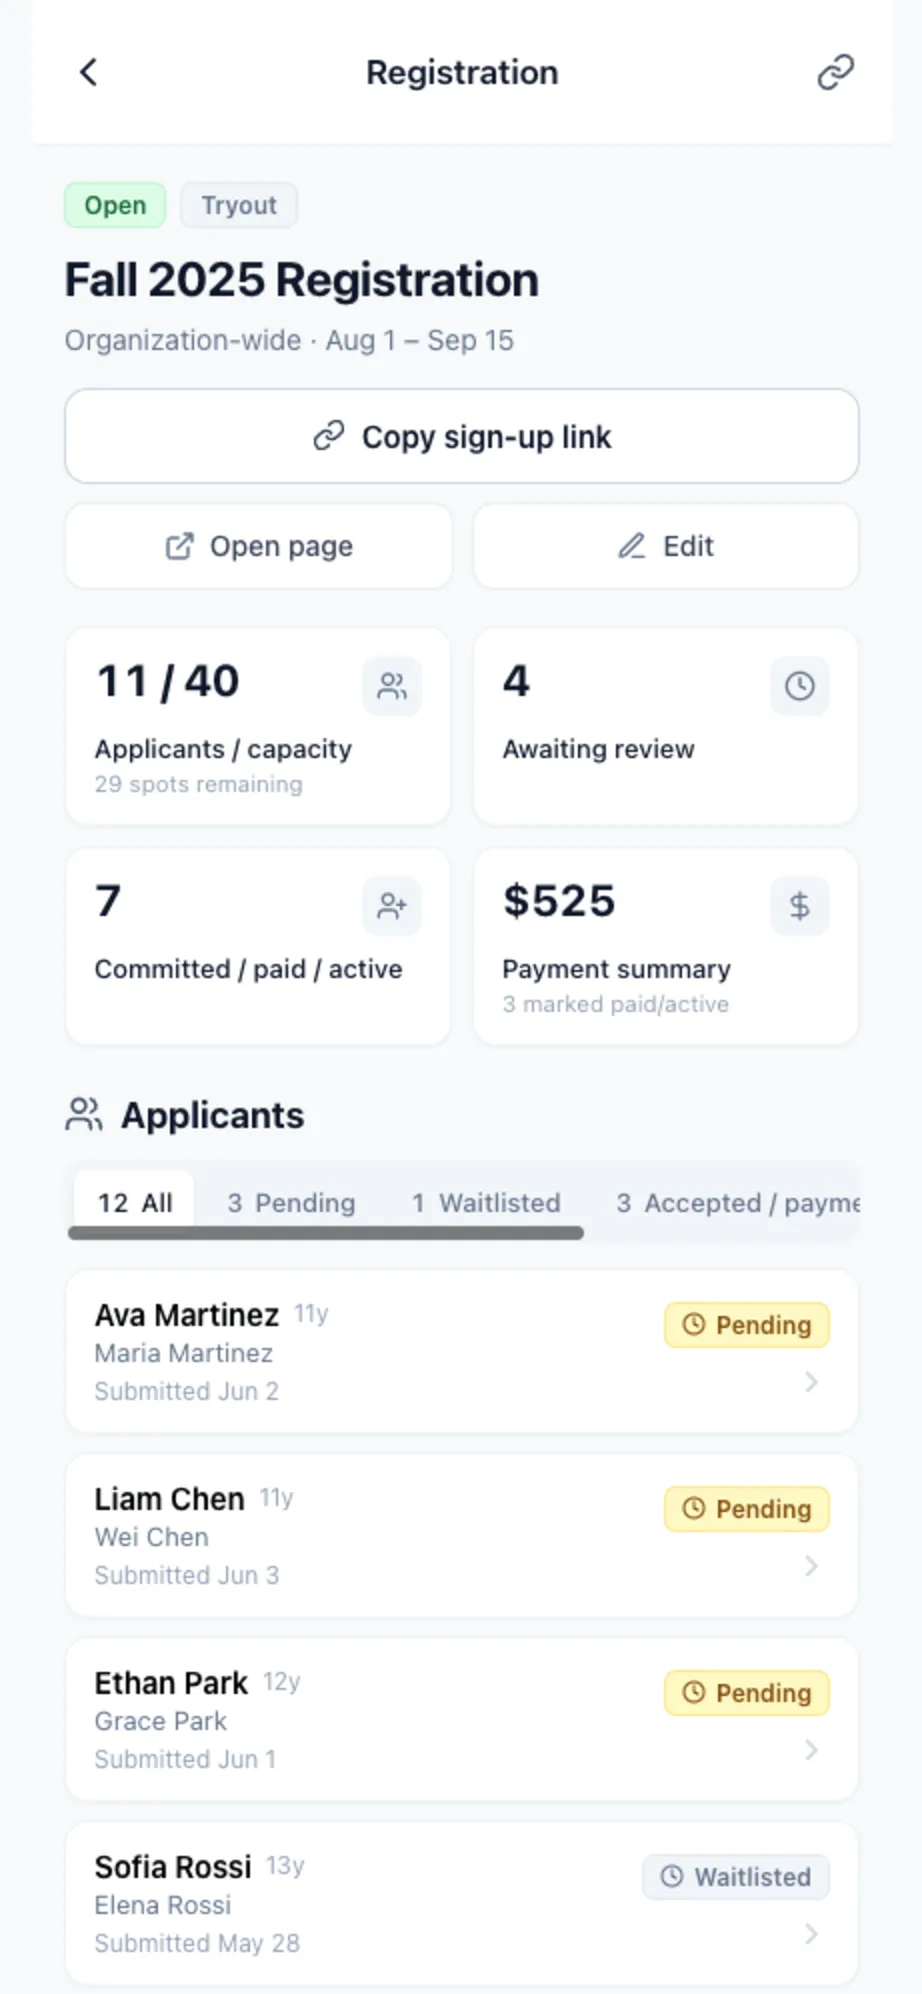Click the '3 marked paid/active' text

pyautogui.click(x=616, y=1004)
